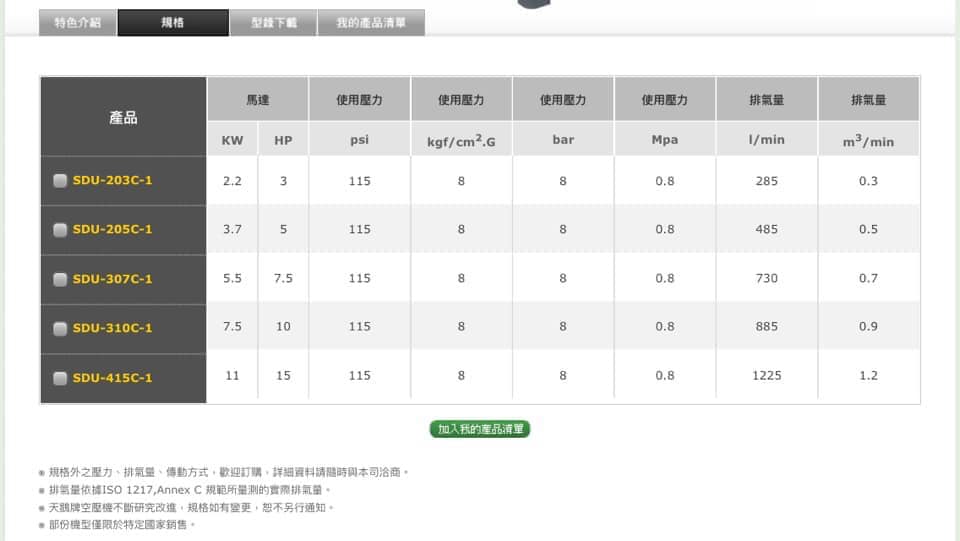The width and height of the screenshot is (960, 541).
Task: Click the SDU-205C-1 product name
Action: (112, 230)
